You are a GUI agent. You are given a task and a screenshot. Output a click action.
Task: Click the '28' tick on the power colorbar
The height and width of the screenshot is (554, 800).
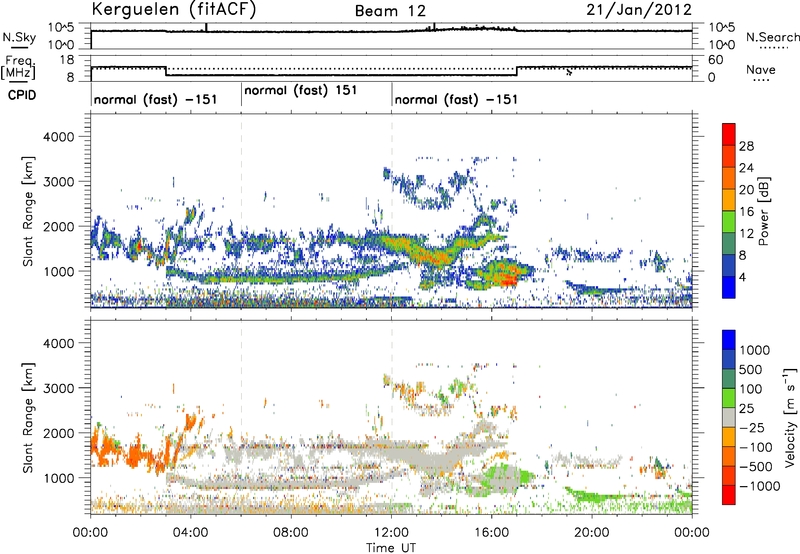(746, 146)
